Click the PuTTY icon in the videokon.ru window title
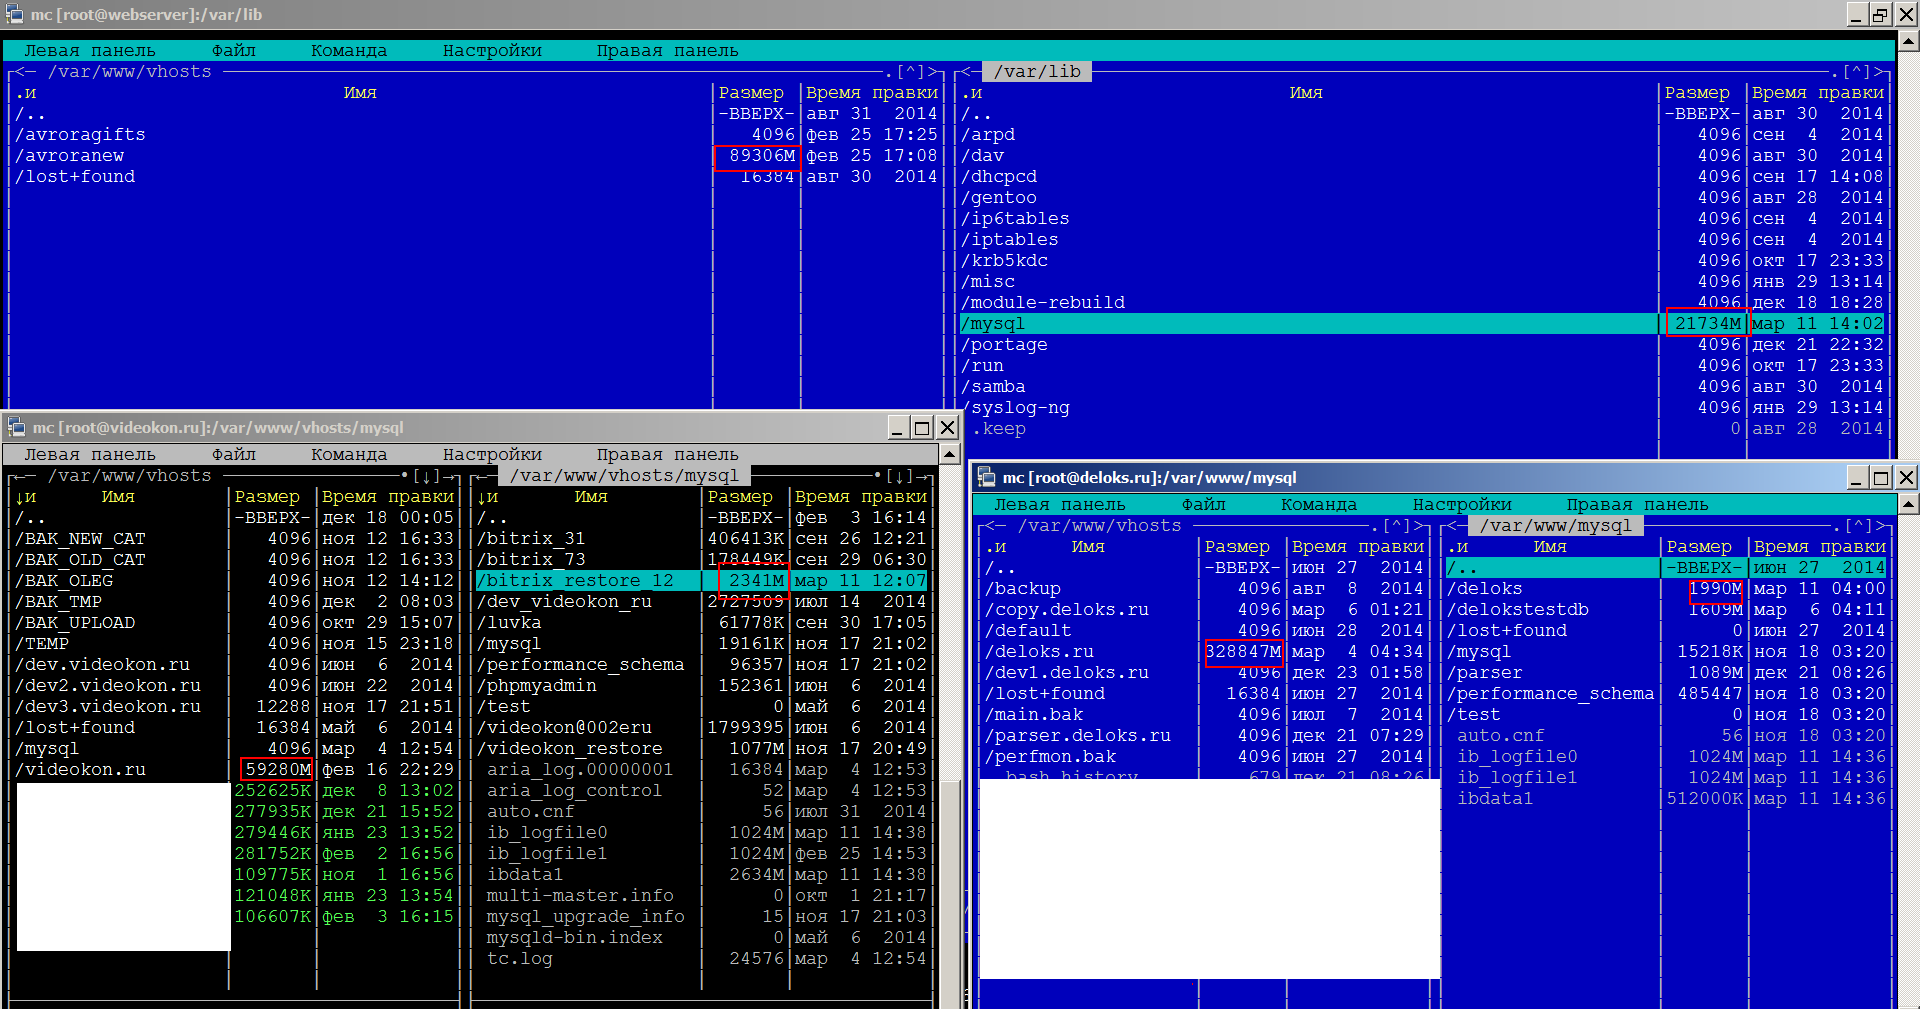The width and height of the screenshot is (1920, 1009). (16, 428)
